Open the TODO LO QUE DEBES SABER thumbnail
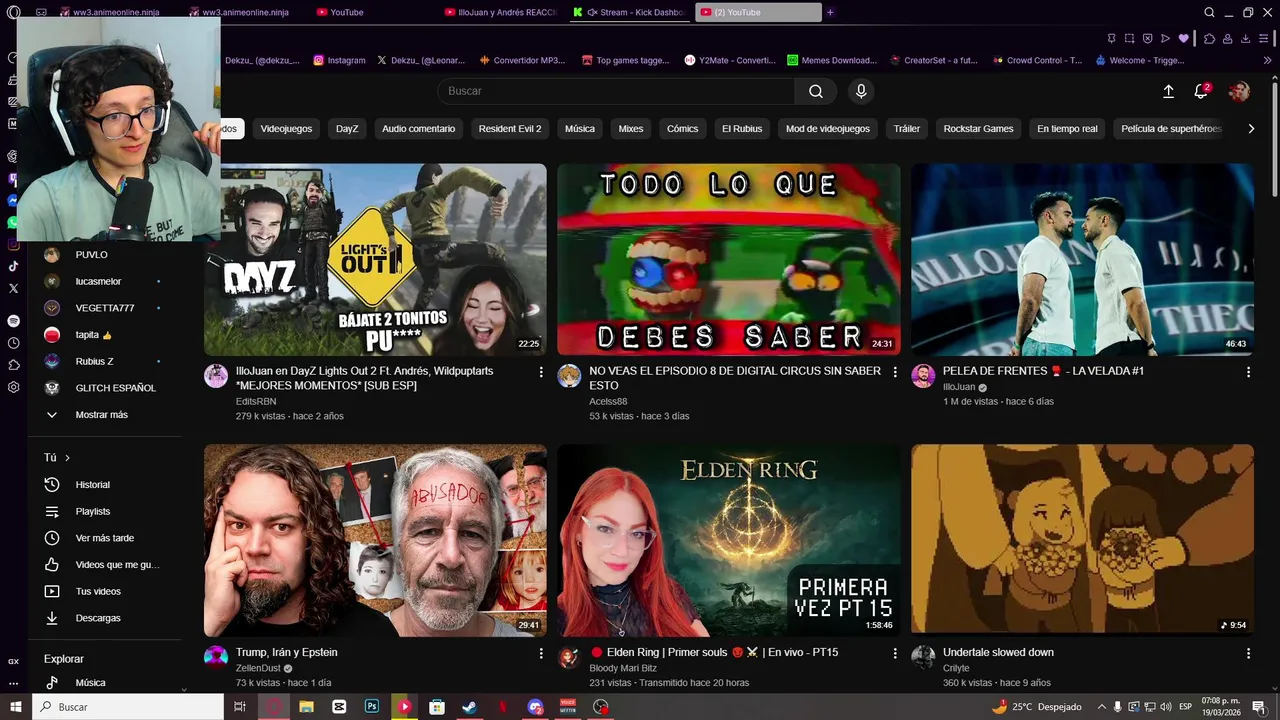 (x=729, y=260)
